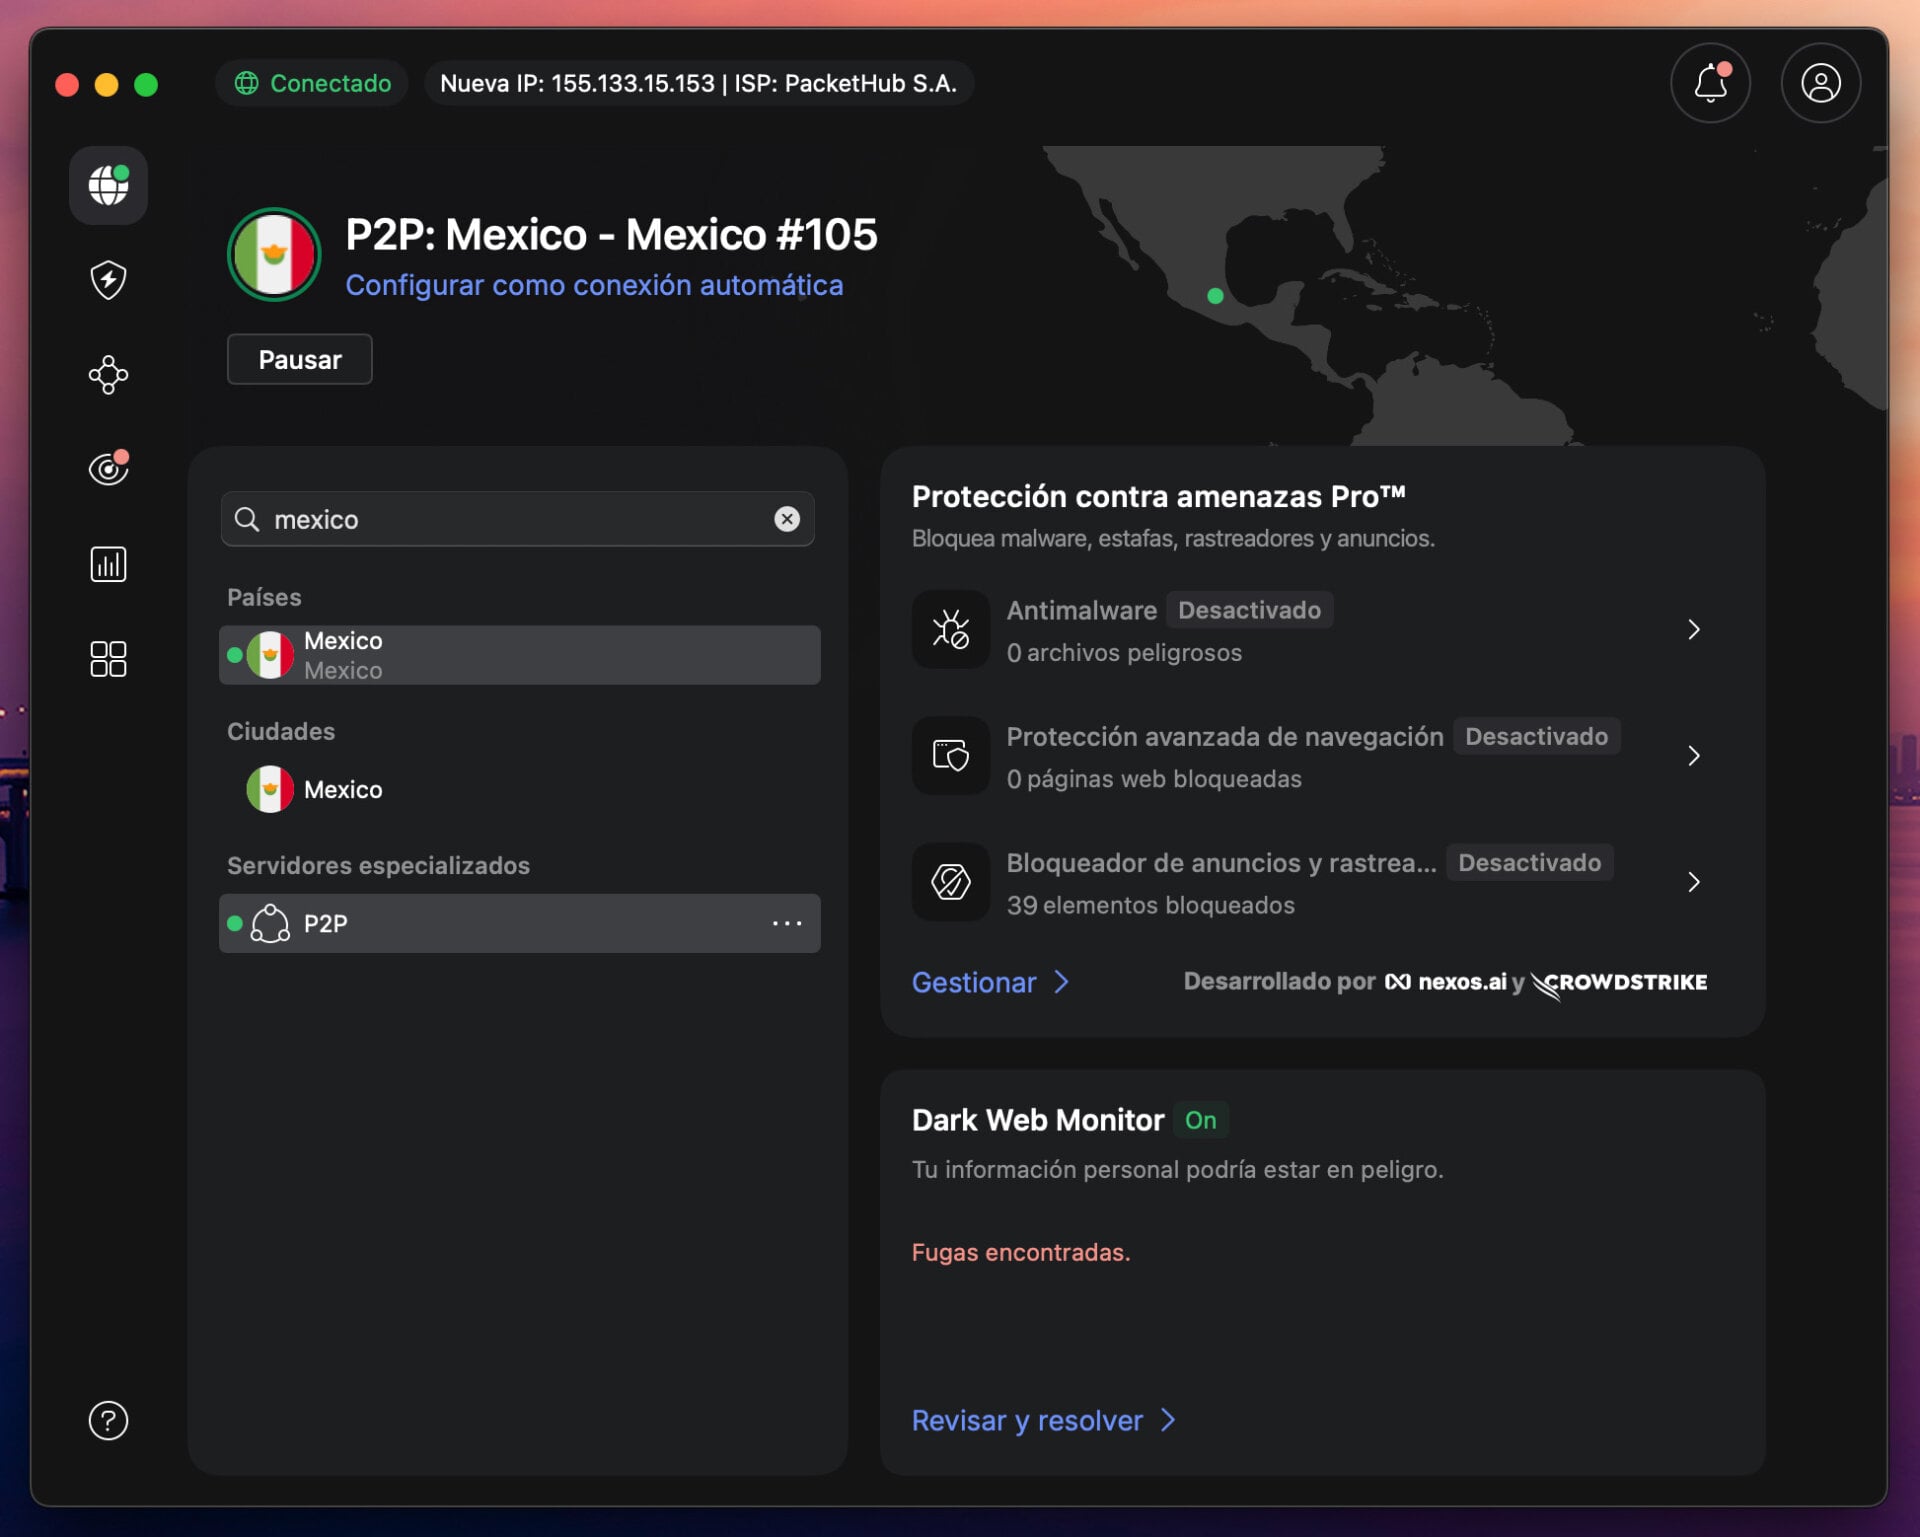Click Configurar como conexión automática
This screenshot has height=1537, width=1920.
coord(594,285)
